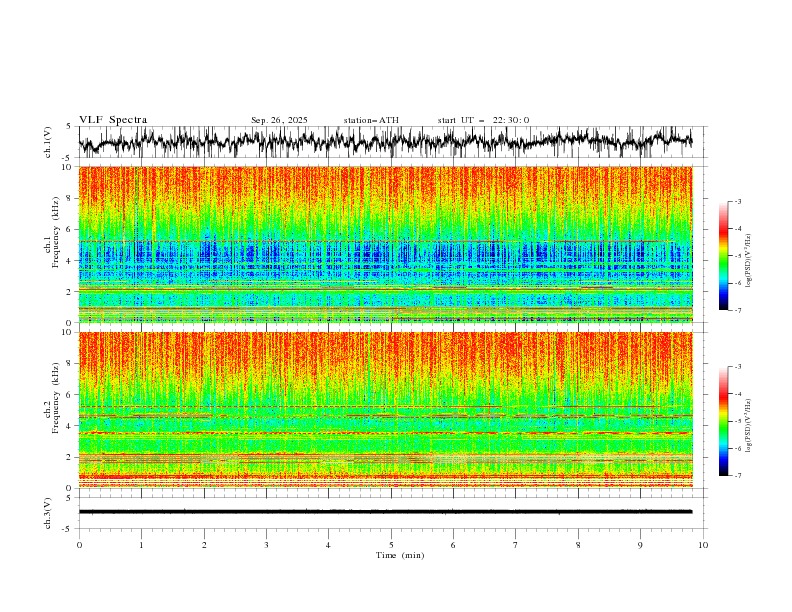Click the "6" kHz tick on ch.2 spectrogram axis

coord(71,394)
